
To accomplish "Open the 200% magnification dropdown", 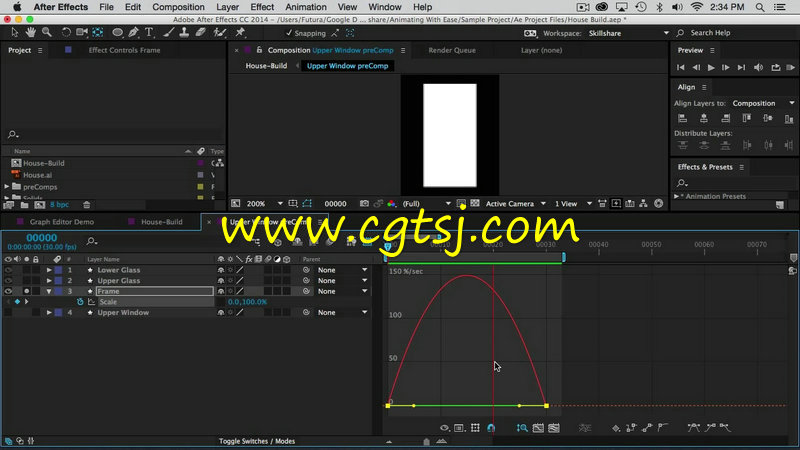I will 264,204.
